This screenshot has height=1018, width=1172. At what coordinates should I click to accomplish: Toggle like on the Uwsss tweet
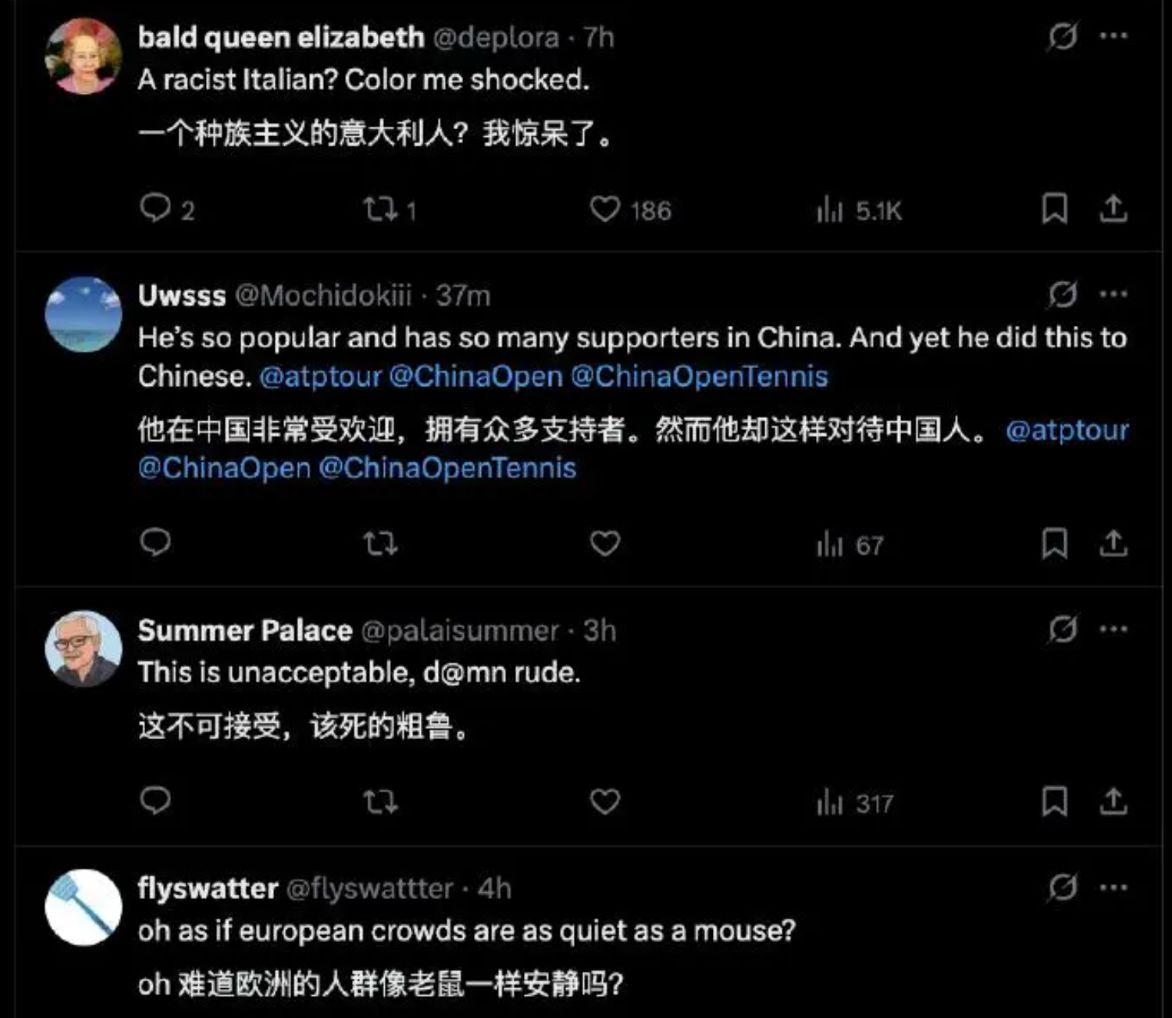605,543
